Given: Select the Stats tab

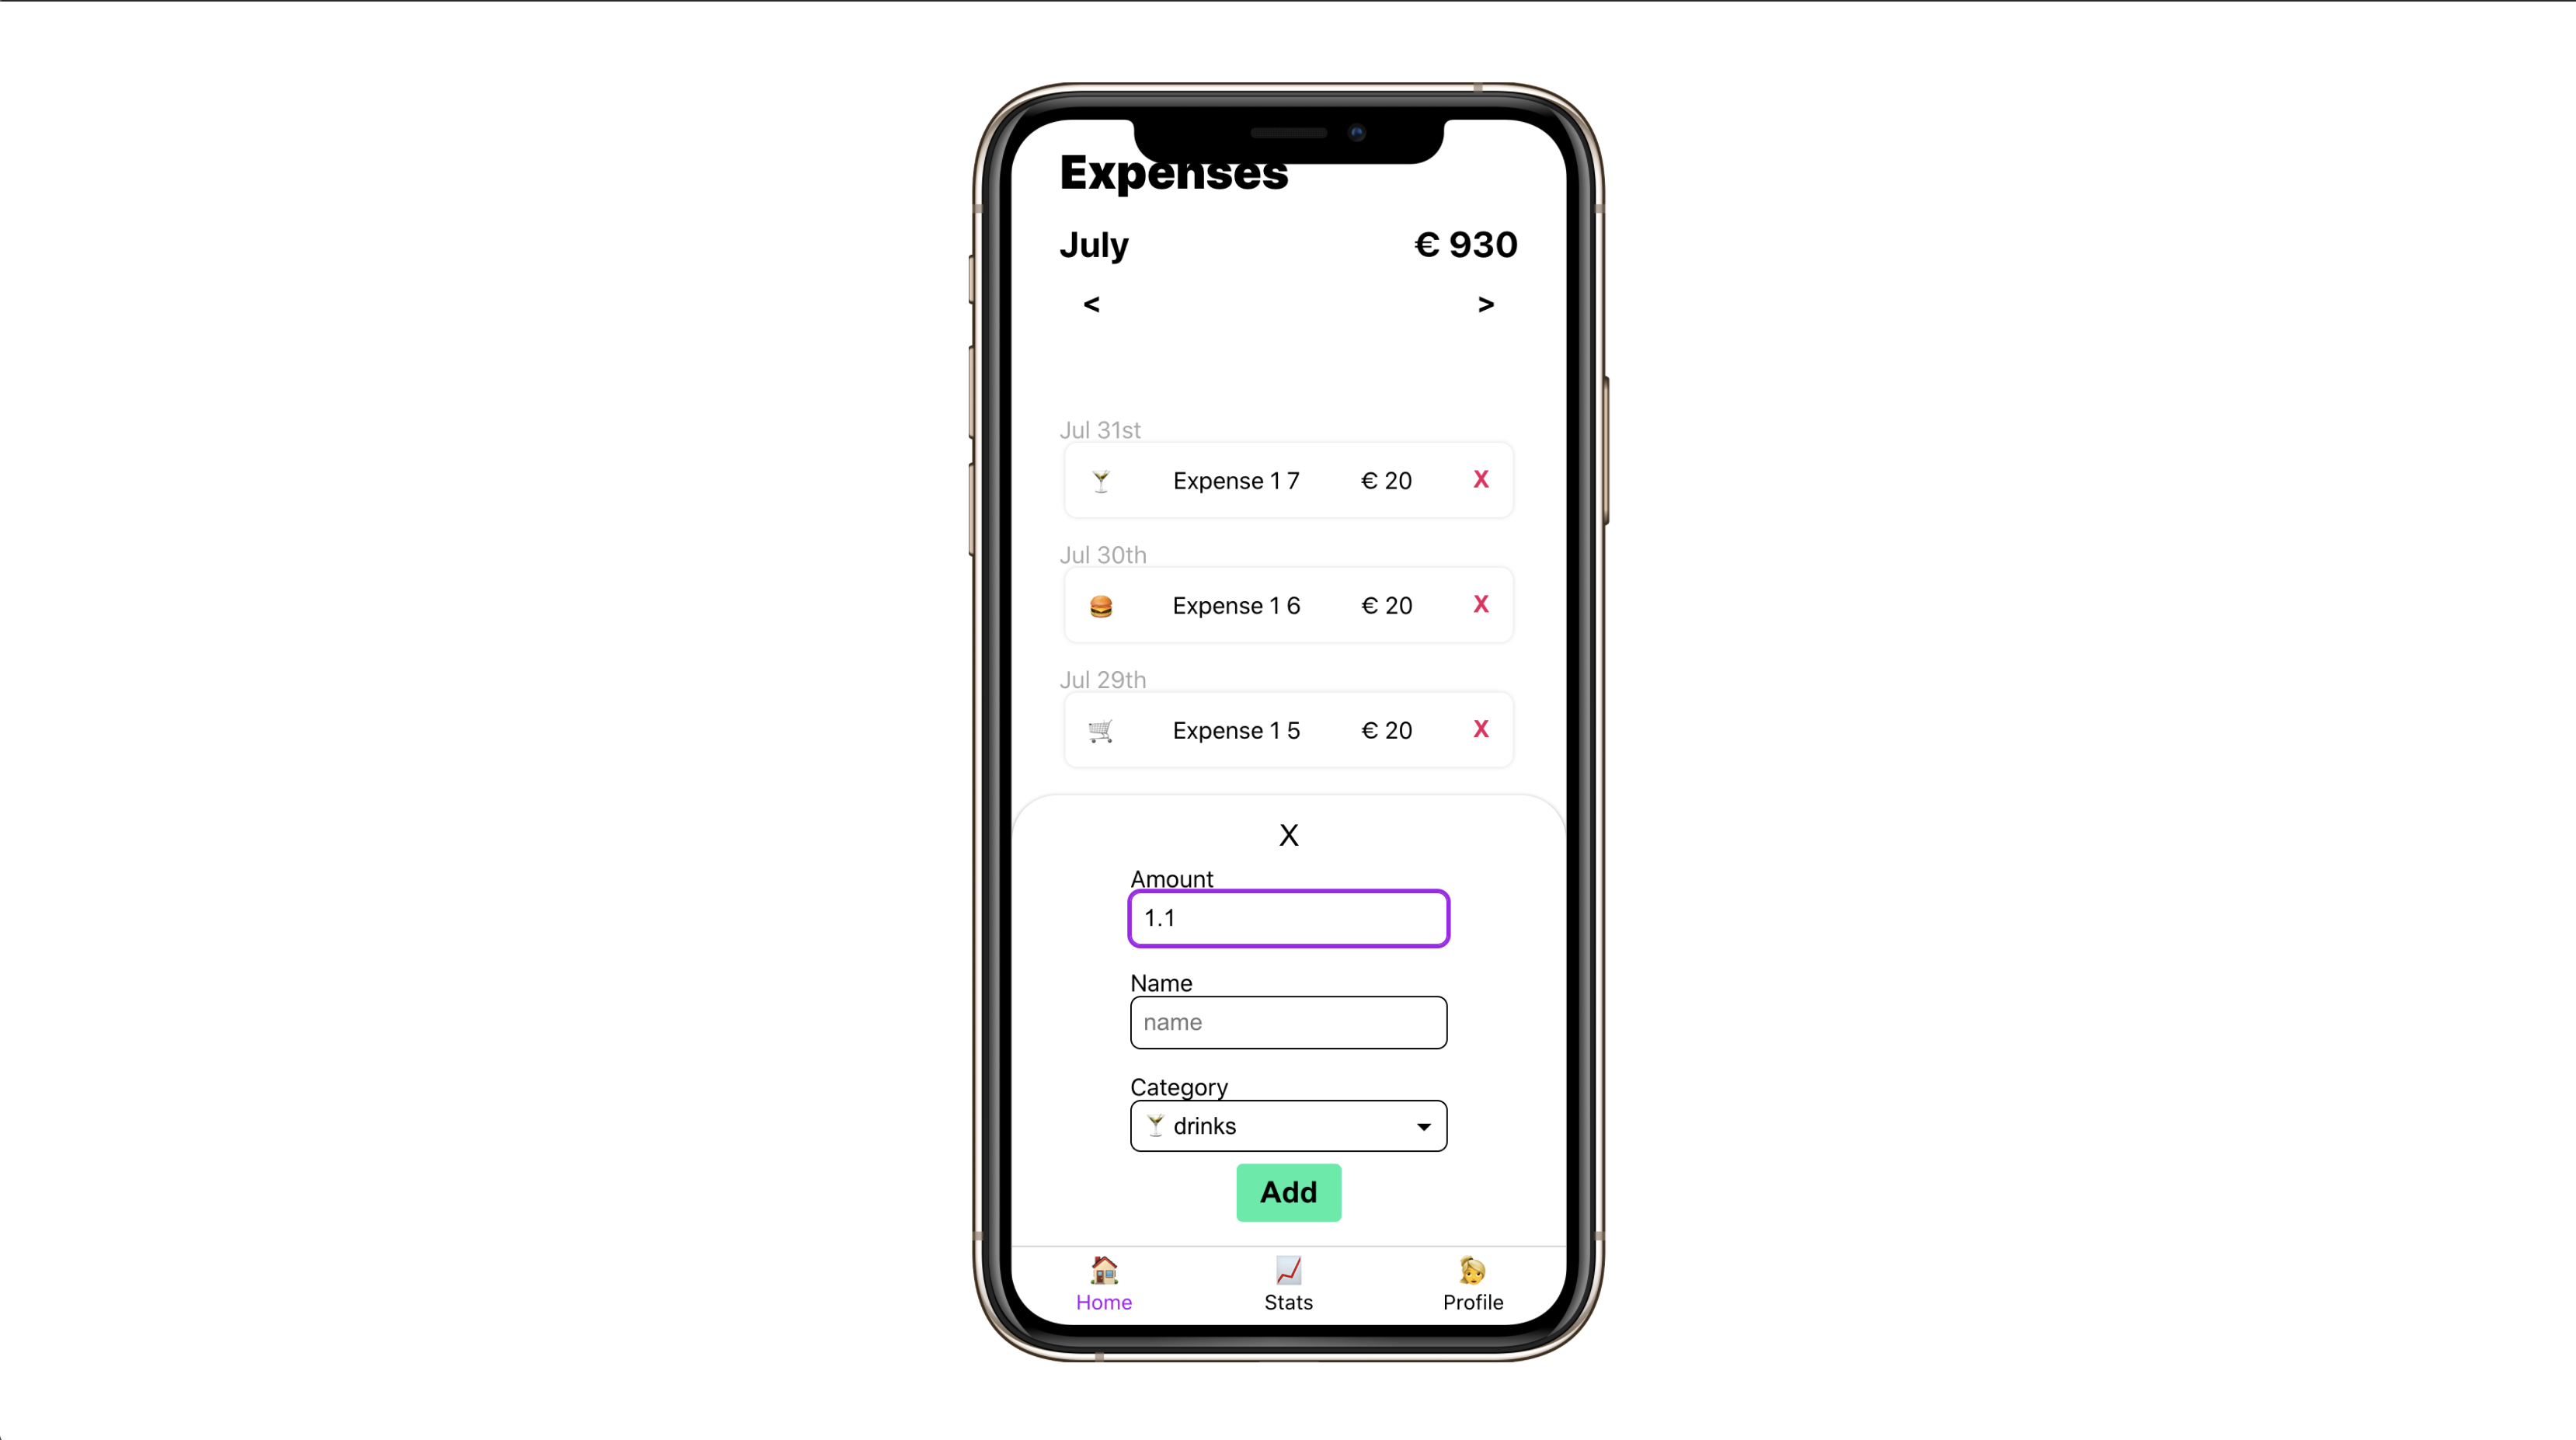Looking at the screenshot, I should tap(1288, 1282).
